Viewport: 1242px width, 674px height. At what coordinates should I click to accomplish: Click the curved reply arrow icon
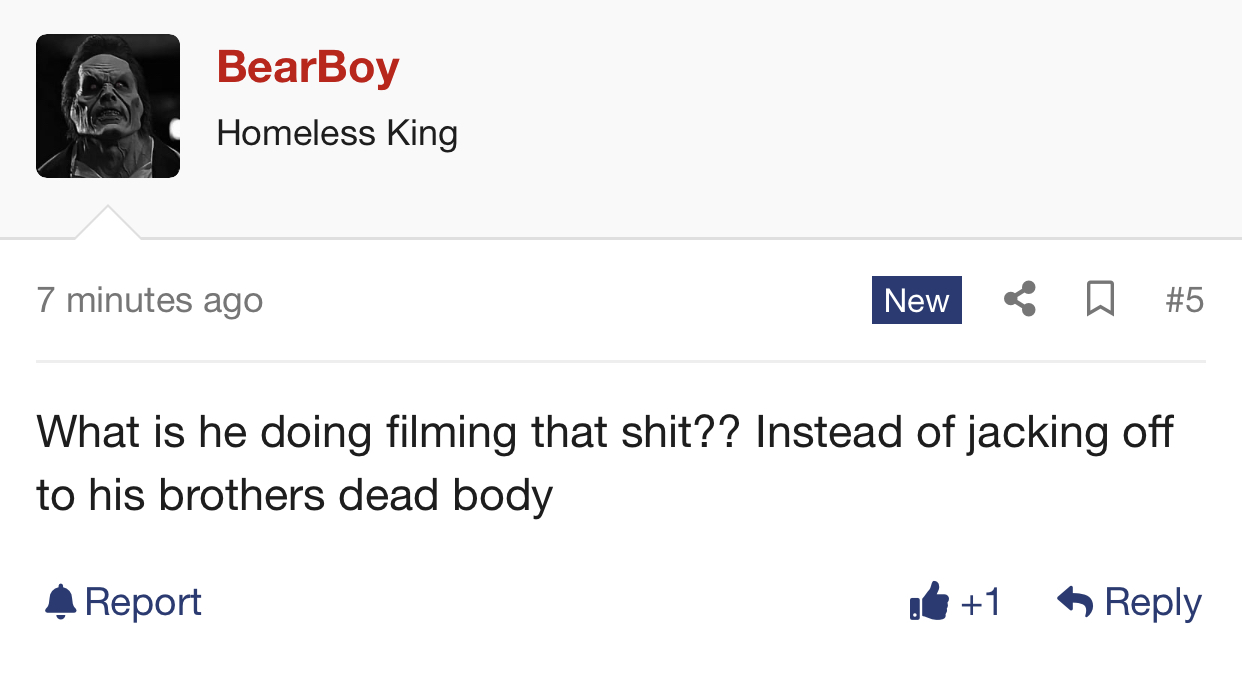coord(1075,601)
